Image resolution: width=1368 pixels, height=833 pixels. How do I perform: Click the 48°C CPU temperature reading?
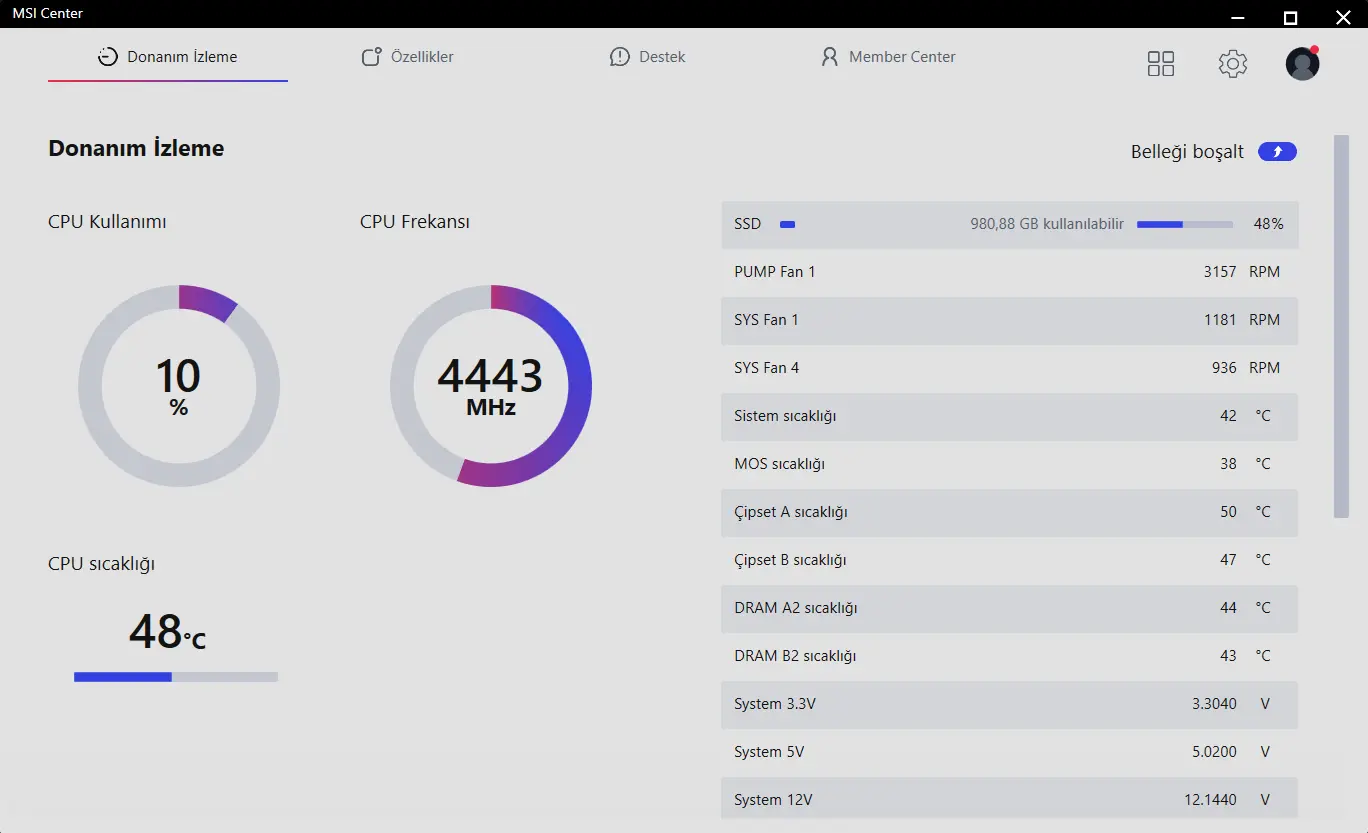coord(167,632)
